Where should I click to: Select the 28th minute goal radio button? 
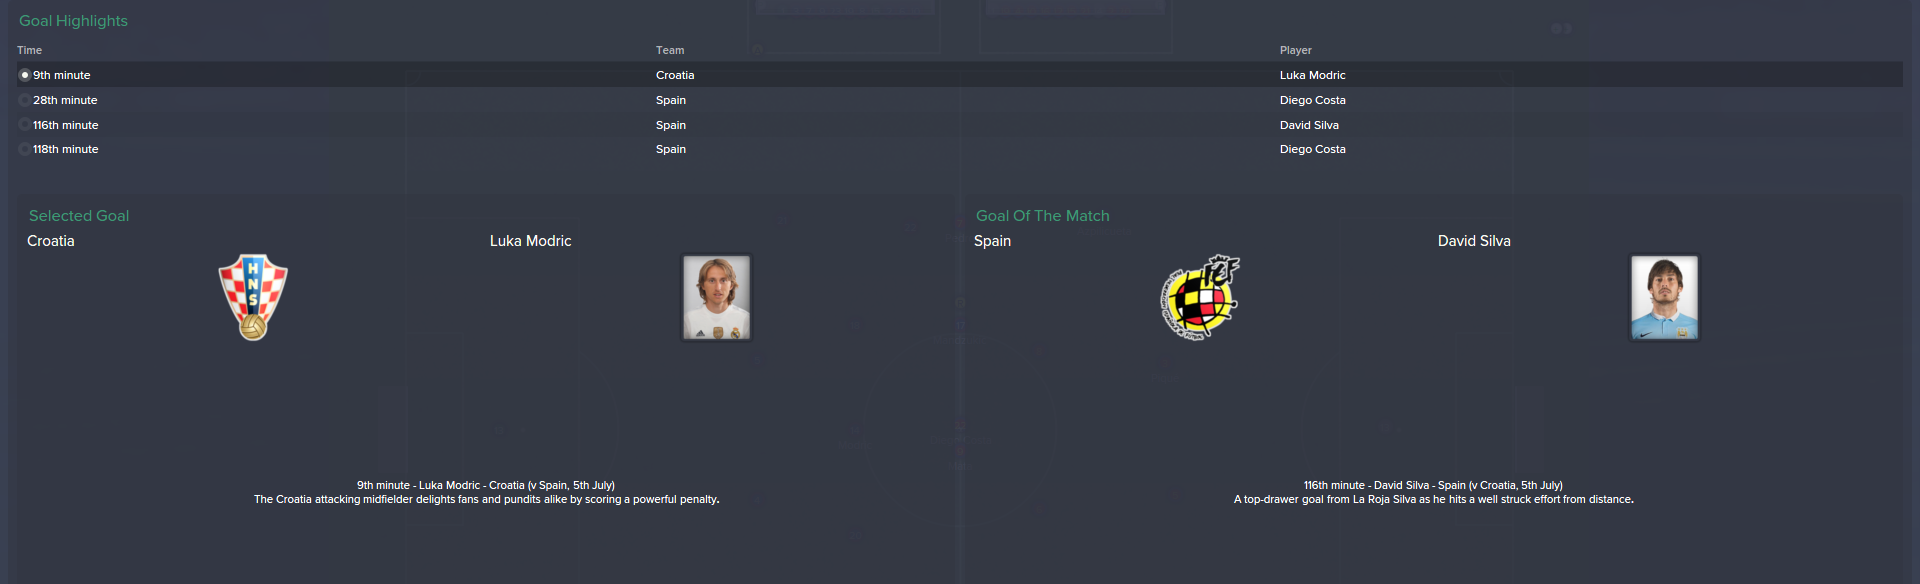point(25,100)
